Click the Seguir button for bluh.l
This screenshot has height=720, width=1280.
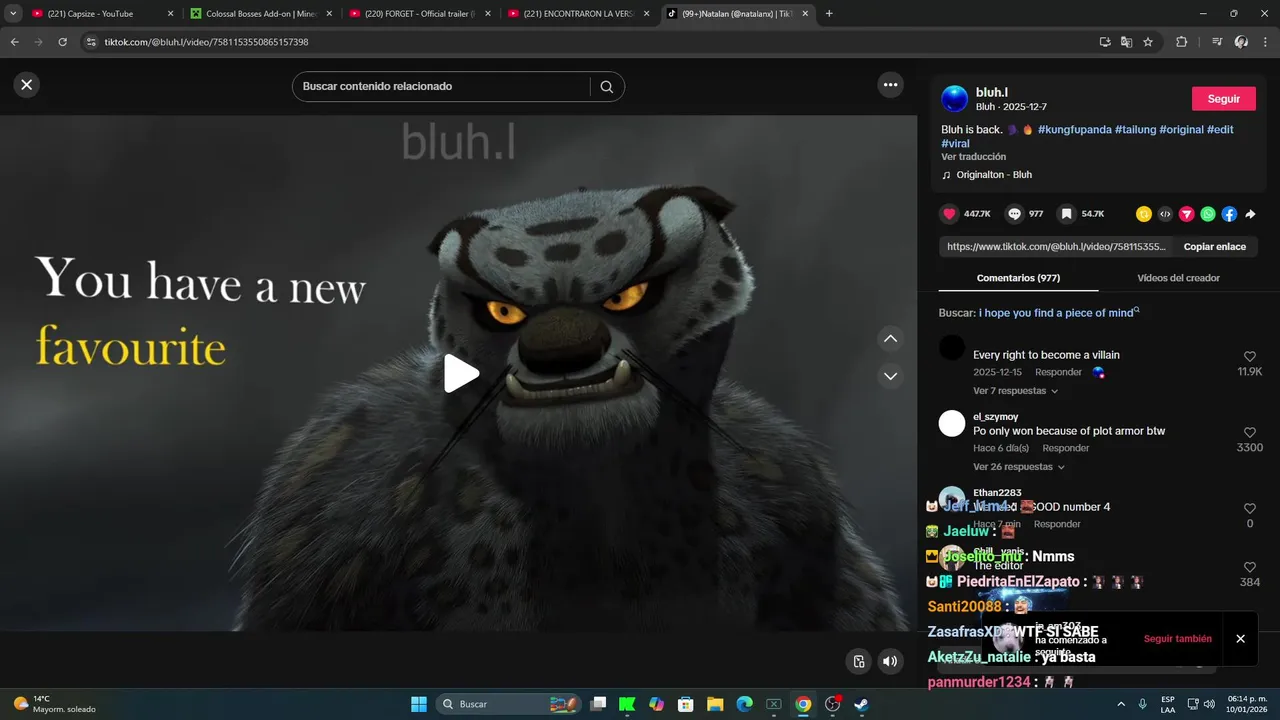click(x=1223, y=99)
